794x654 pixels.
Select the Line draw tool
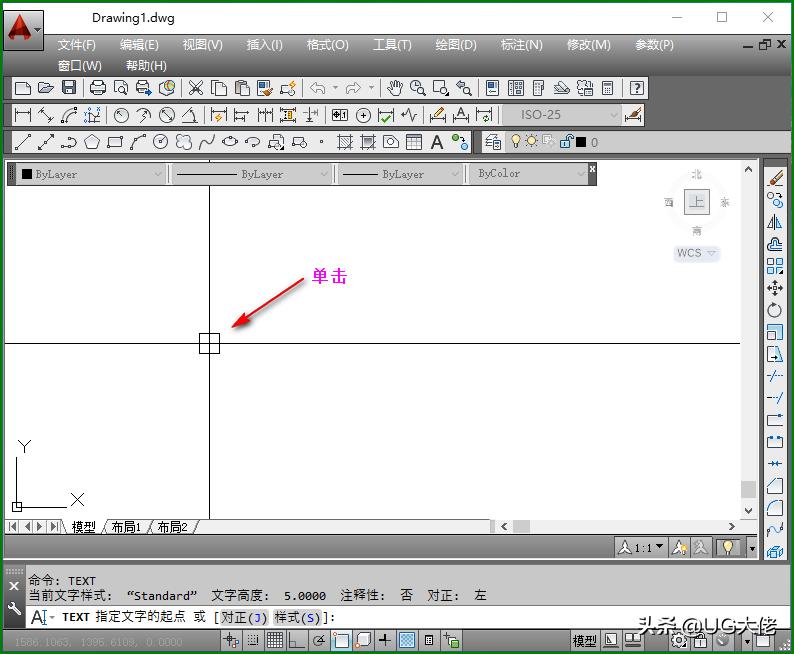22,142
